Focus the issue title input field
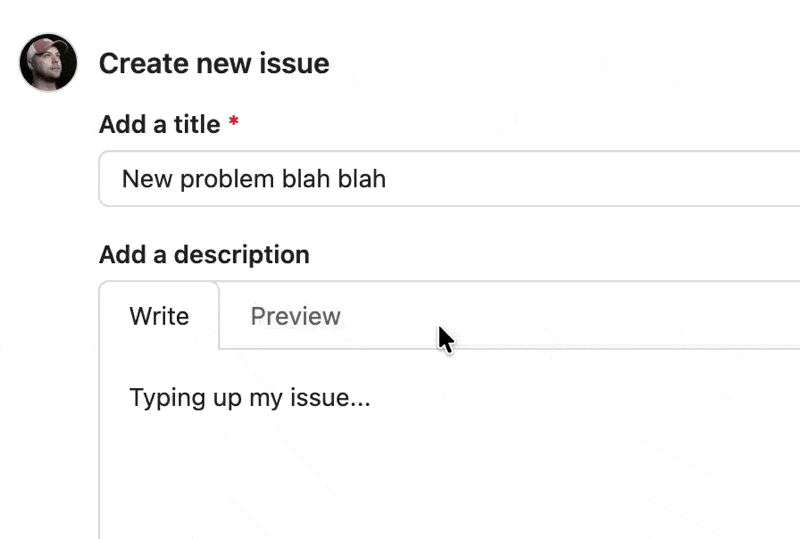The image size is (800, 539). coord(449,179)
